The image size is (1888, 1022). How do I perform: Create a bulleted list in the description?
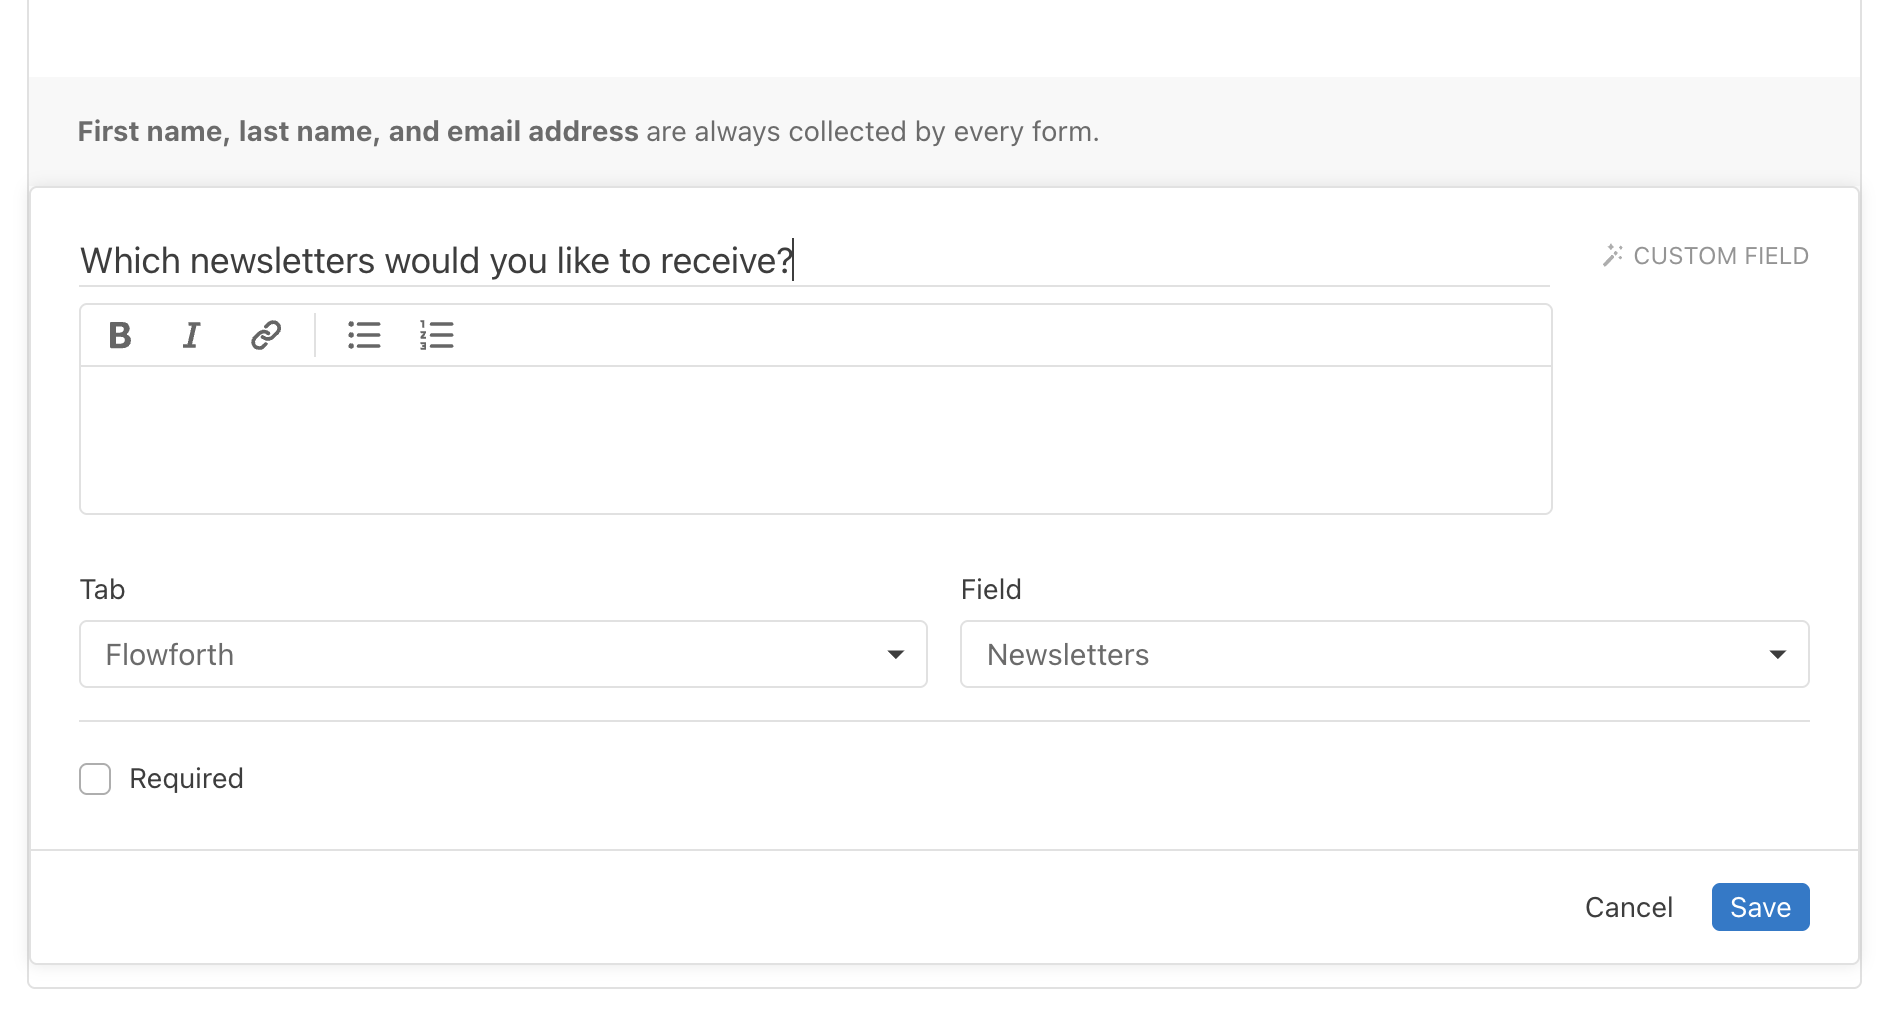(364, 336)
